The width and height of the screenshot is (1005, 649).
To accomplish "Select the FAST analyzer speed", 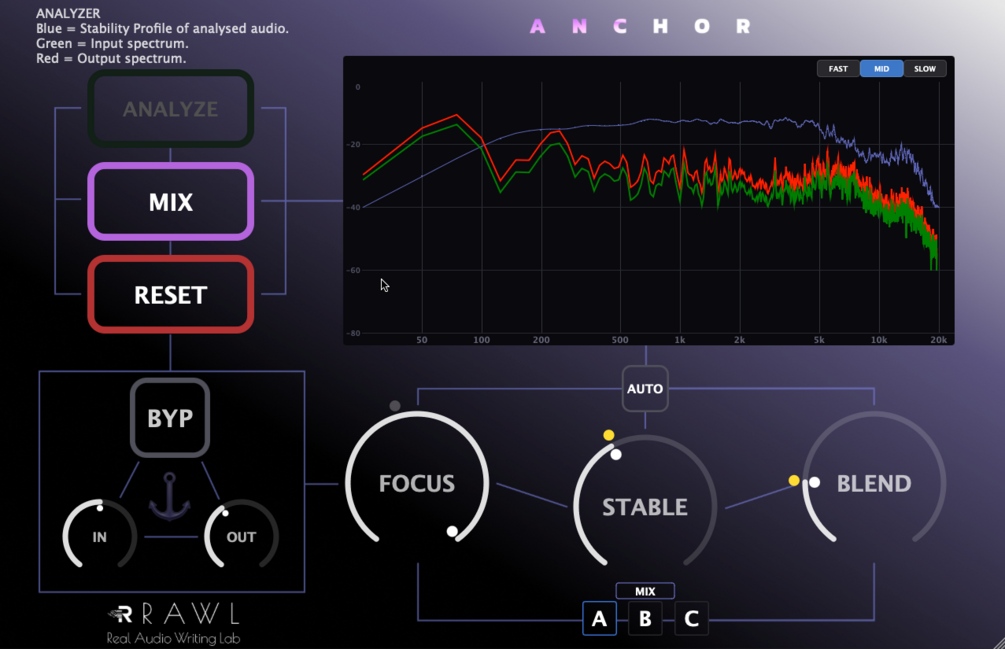I will pos(838,69).
